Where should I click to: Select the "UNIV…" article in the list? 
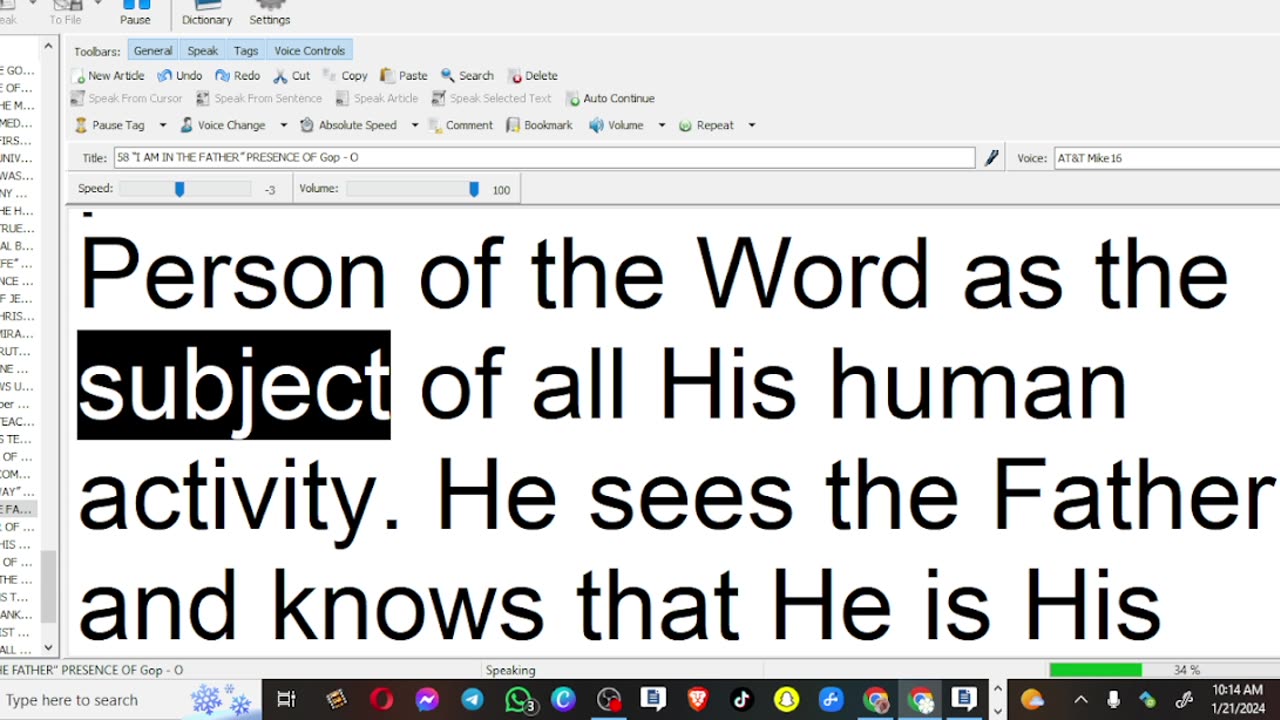click(17, 158)
